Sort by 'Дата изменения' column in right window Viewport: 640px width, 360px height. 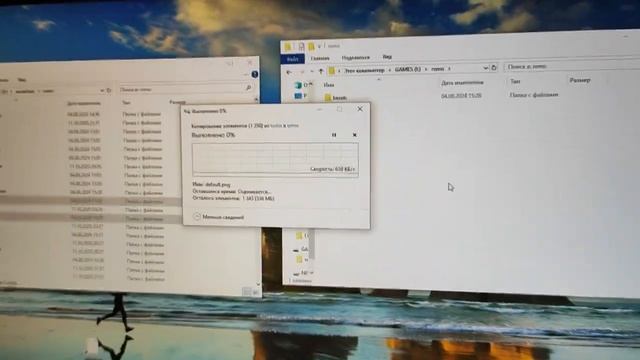pyautogui.click(x=462, y=83)
